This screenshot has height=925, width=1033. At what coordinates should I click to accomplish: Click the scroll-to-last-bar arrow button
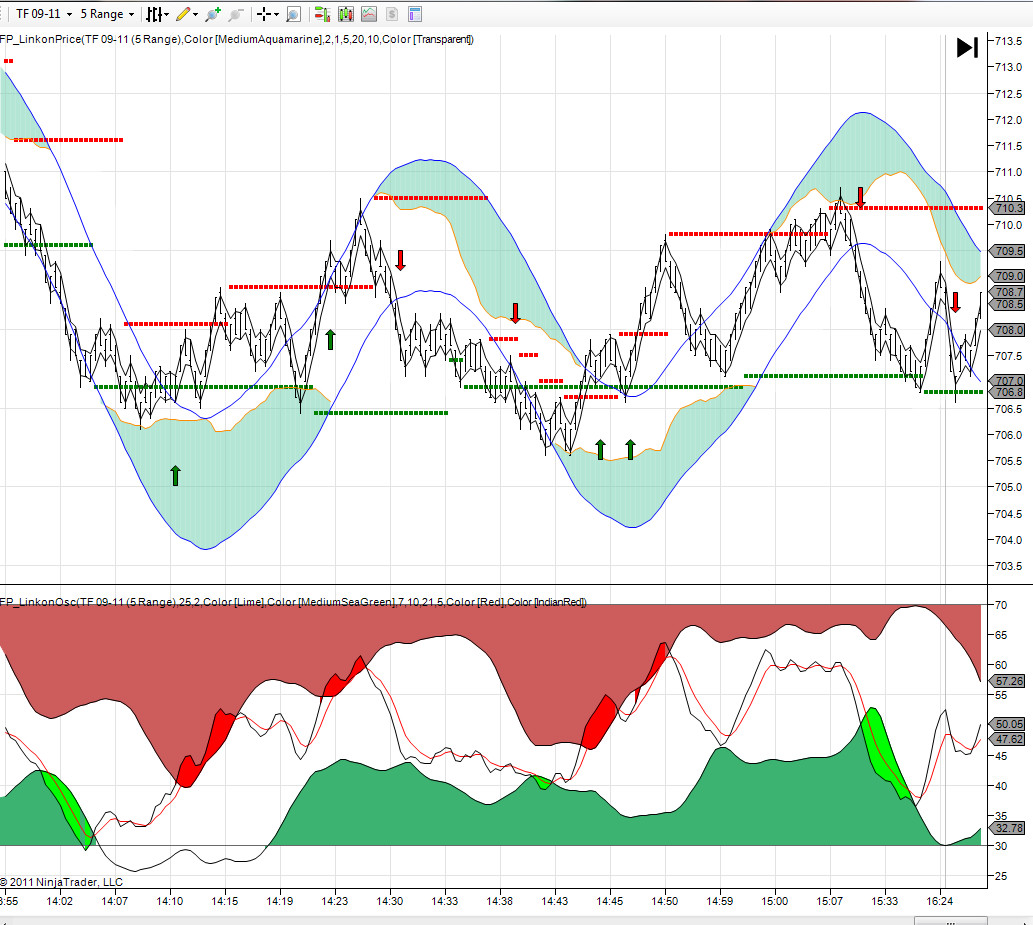tap(967, 47)
